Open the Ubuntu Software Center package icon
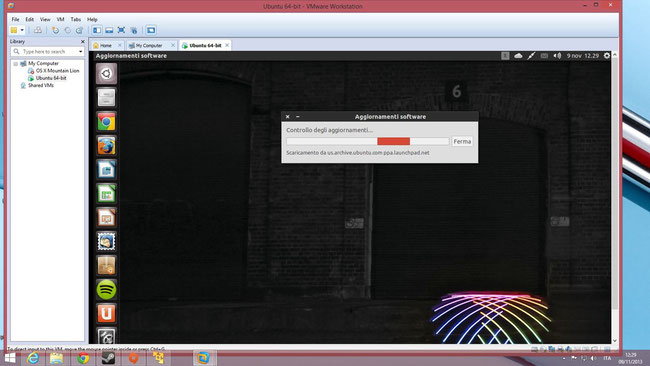 tap(107, 265)
